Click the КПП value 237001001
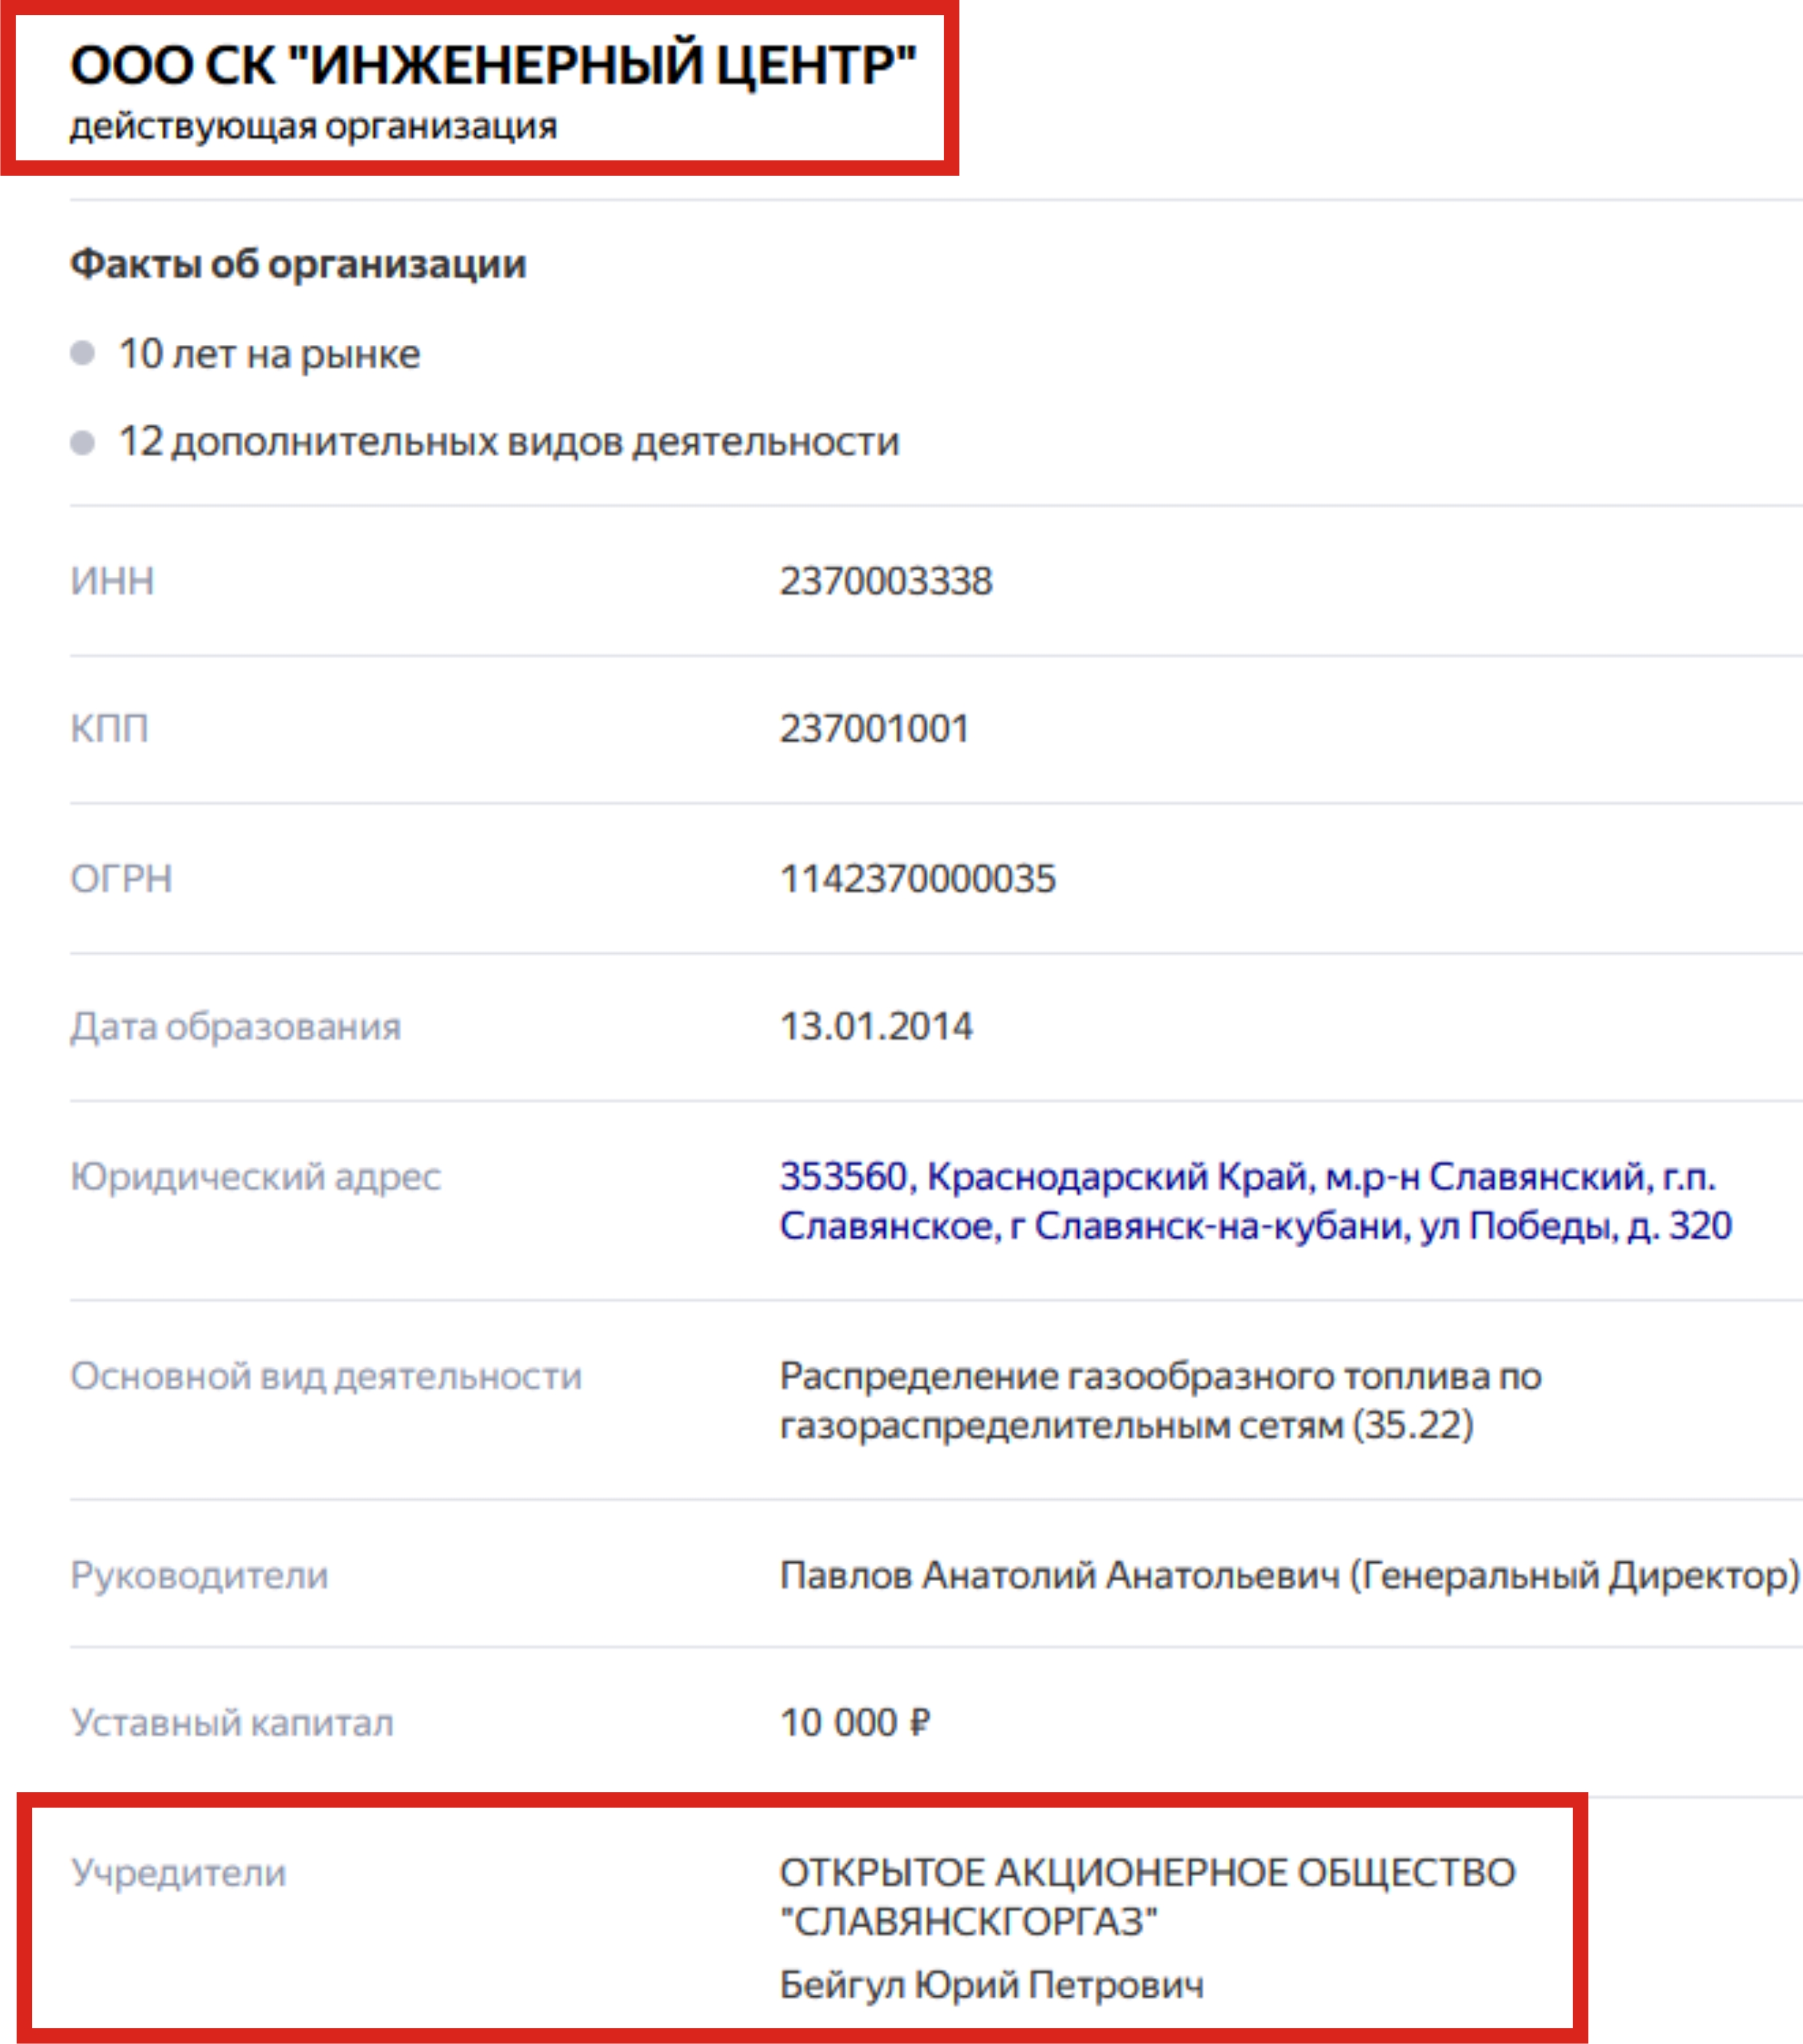 (874, 728)
